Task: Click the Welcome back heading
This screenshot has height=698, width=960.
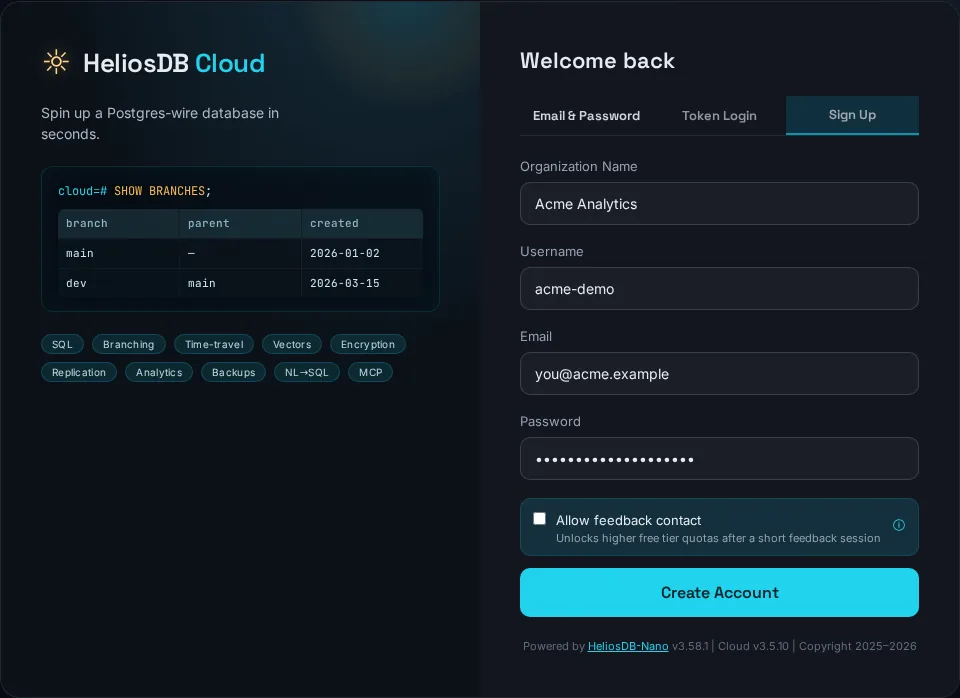Action: click(597, 61)
